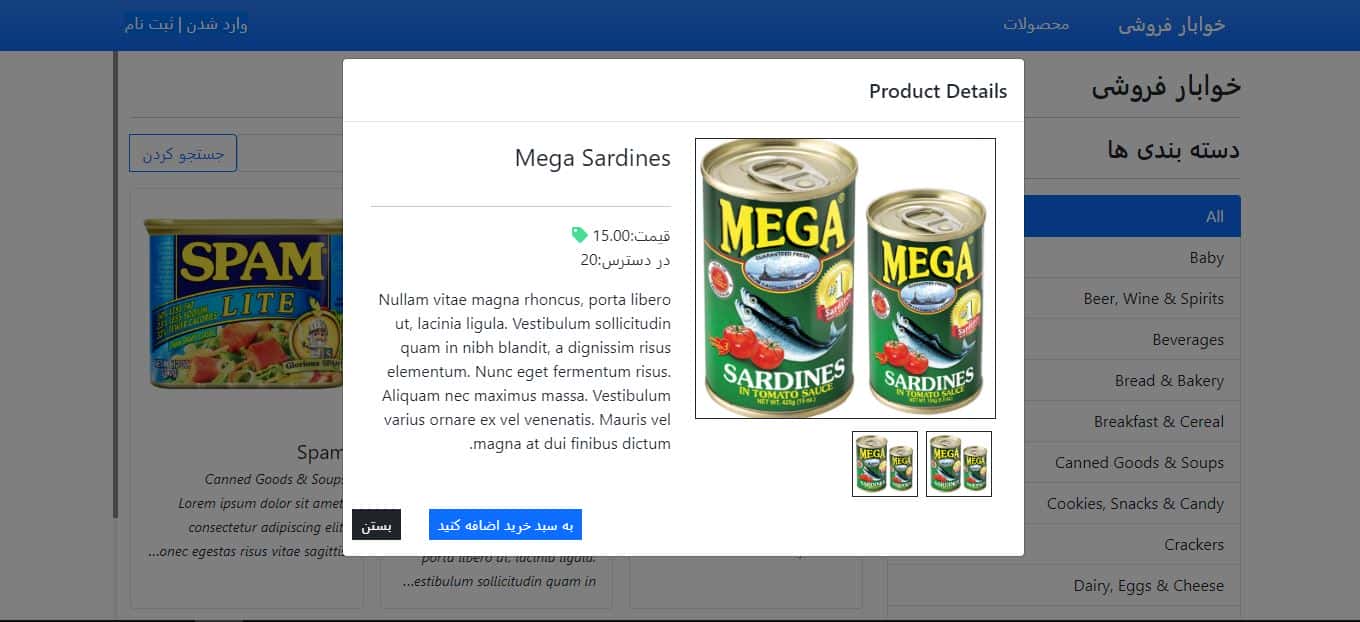Click the جستجو کردن search button
The image size is (1360, 622).
[183, 153]
